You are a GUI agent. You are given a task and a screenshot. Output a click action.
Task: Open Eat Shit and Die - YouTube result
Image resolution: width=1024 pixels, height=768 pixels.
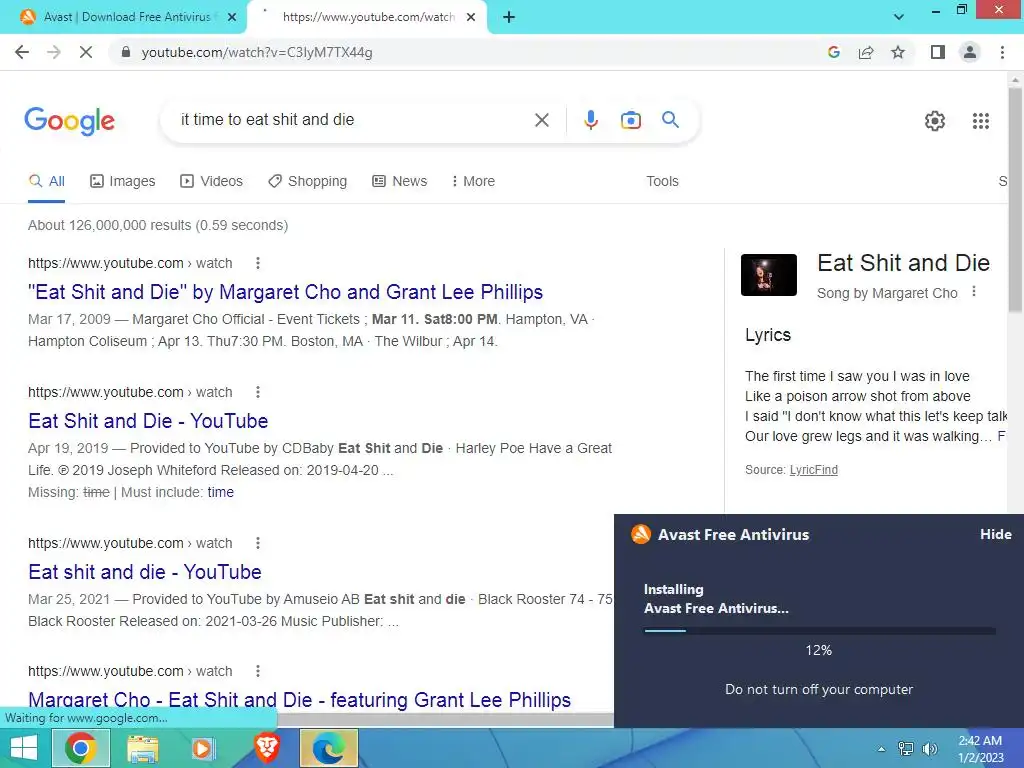[148, 421]
